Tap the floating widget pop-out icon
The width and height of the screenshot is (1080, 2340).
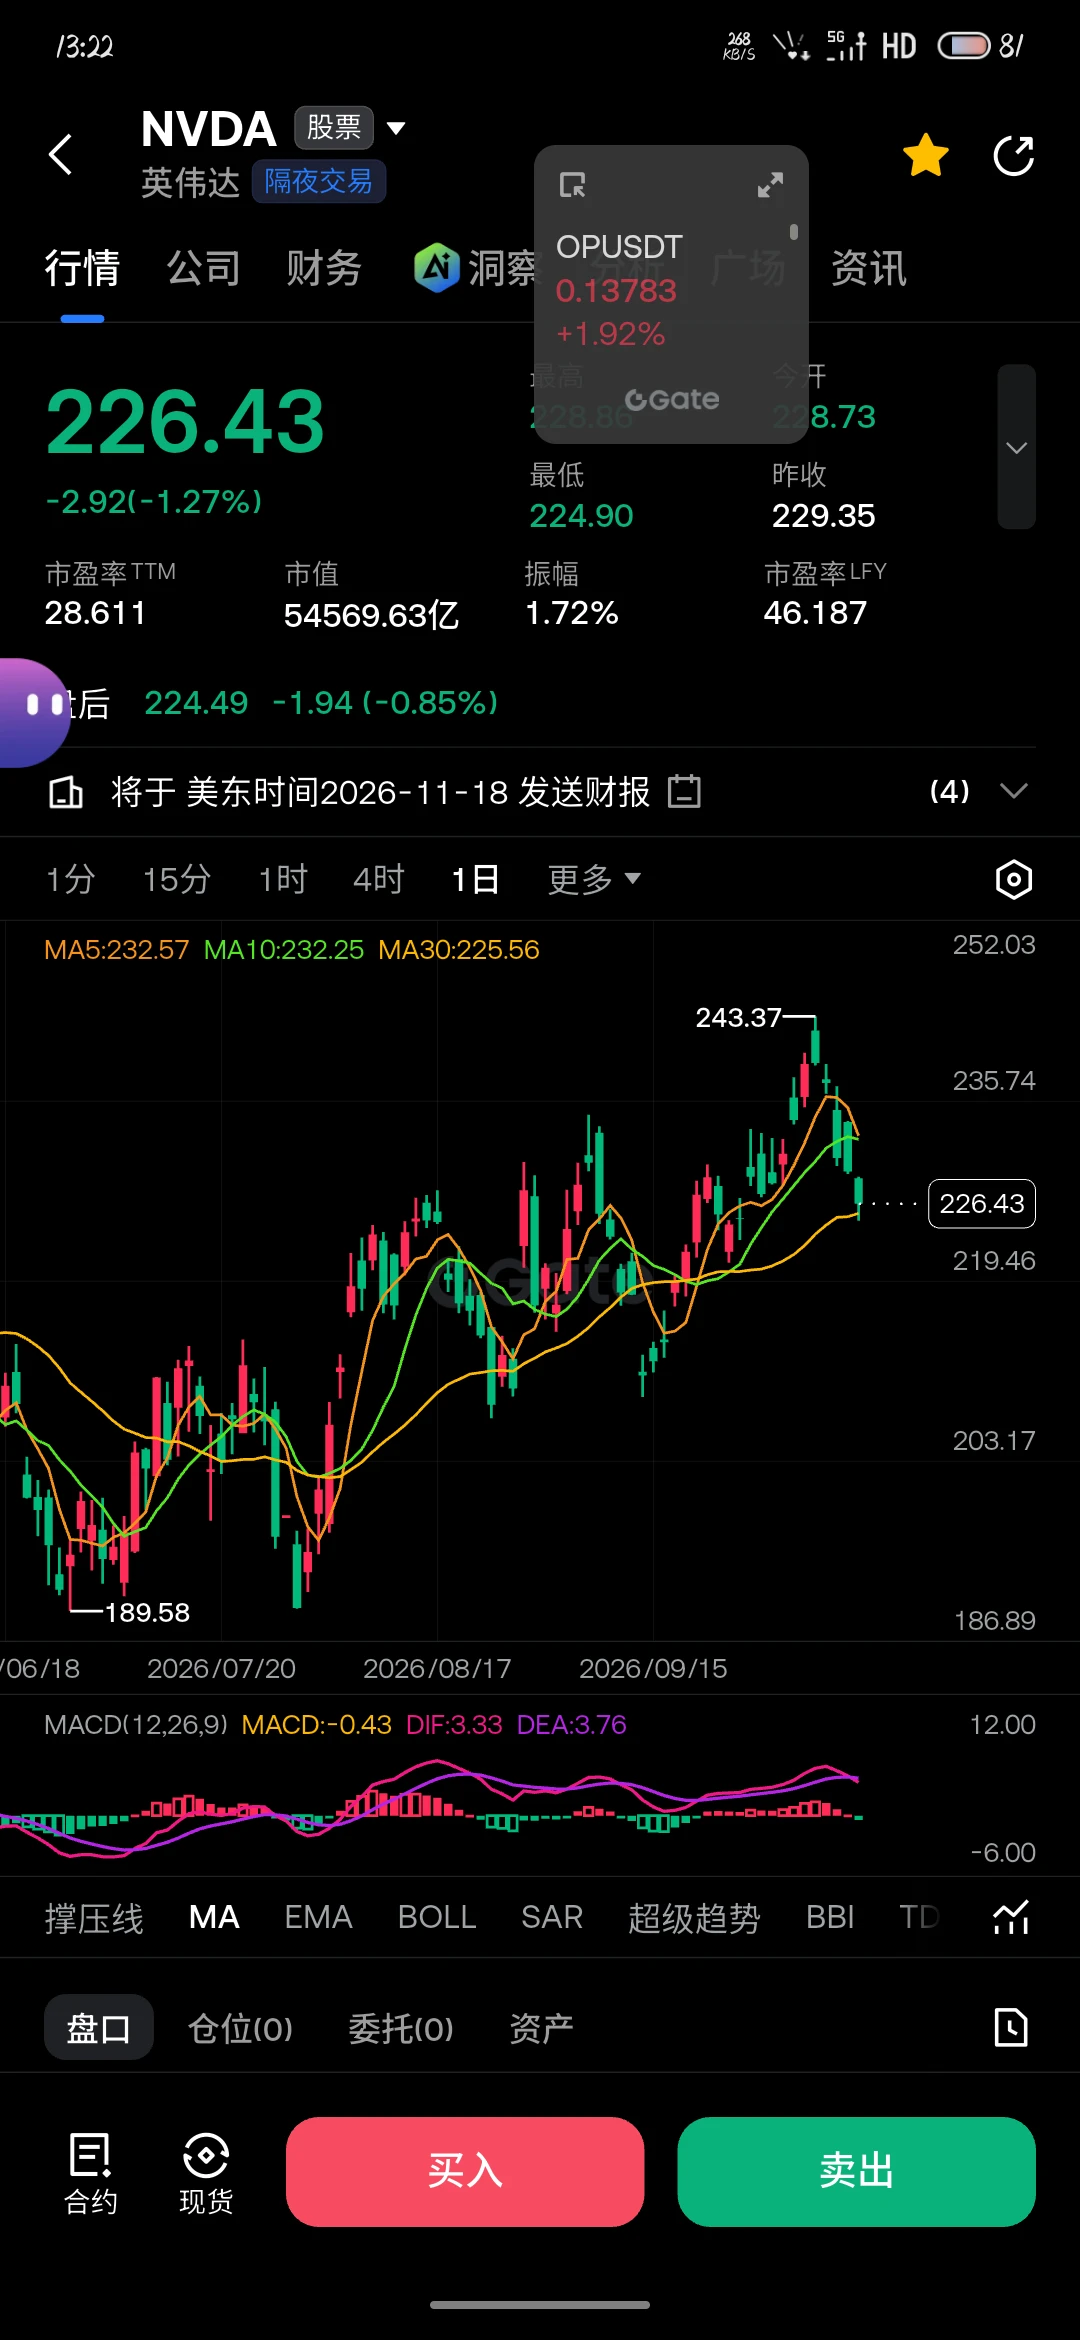(x=572, y=185)
